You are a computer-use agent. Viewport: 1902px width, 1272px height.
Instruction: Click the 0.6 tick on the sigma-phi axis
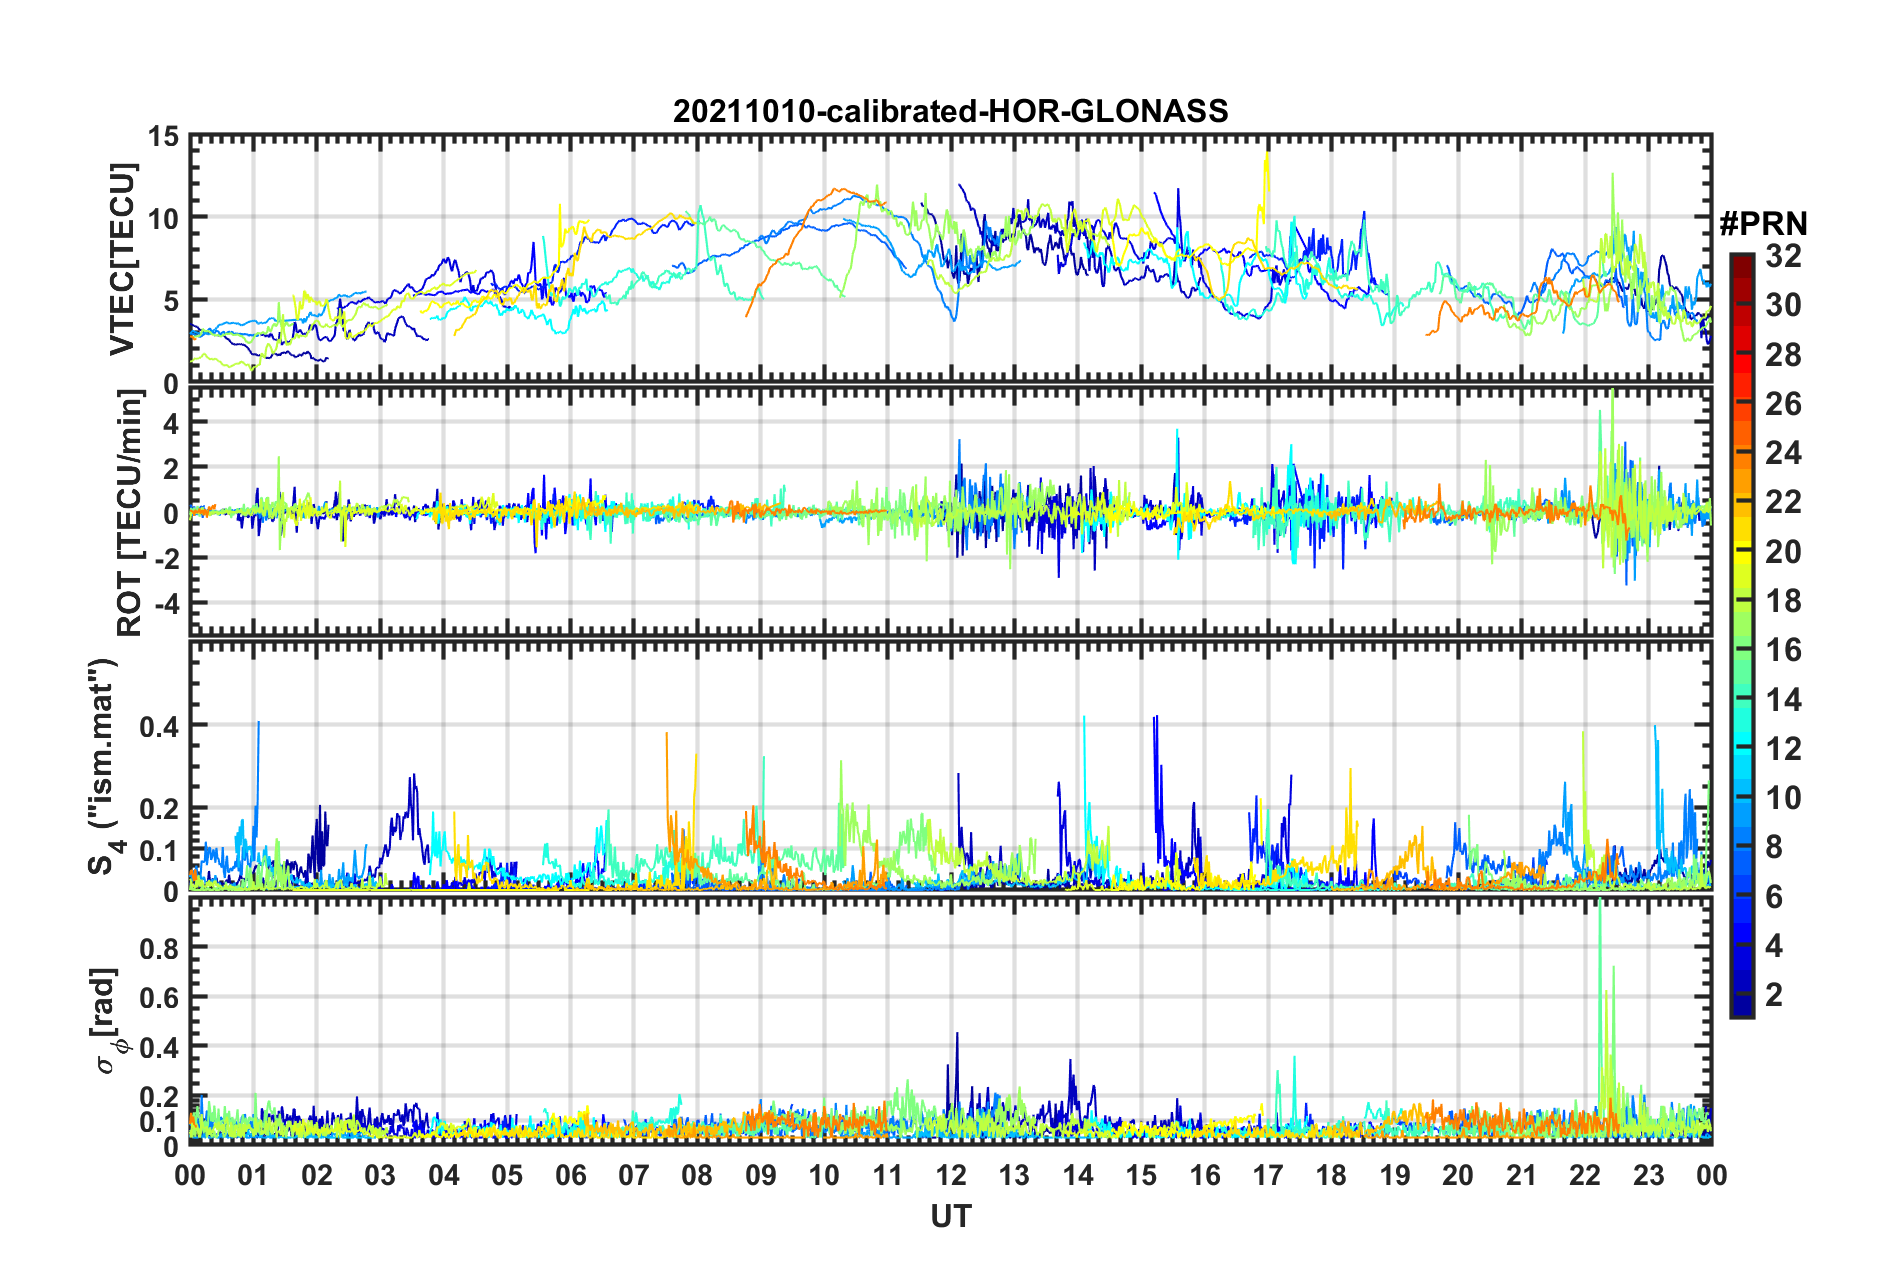pyautogui.click(x=160, y=998)
